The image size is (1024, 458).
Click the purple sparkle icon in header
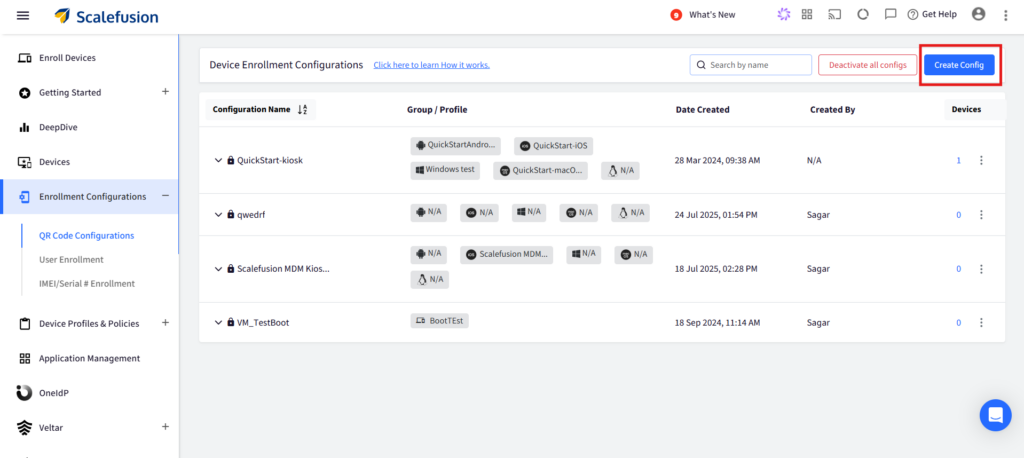(x=783, y=15)
